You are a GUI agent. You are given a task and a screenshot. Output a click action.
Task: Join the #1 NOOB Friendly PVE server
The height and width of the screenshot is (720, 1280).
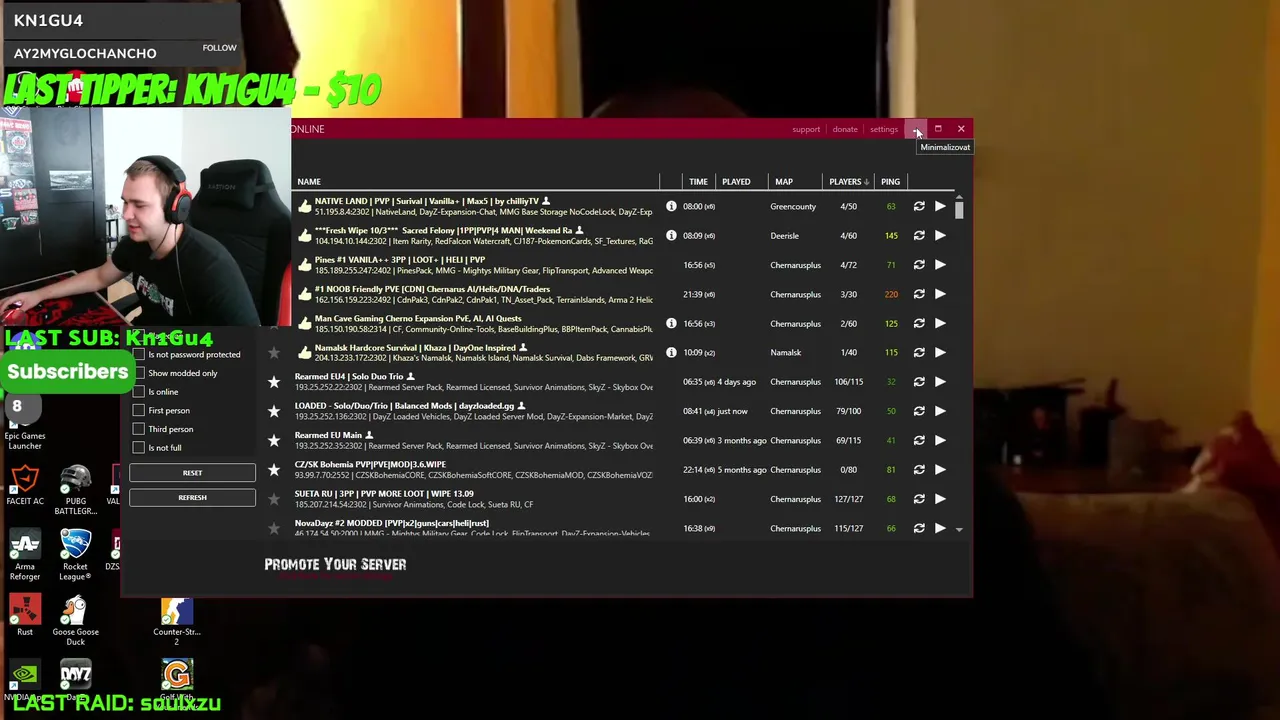940,294
